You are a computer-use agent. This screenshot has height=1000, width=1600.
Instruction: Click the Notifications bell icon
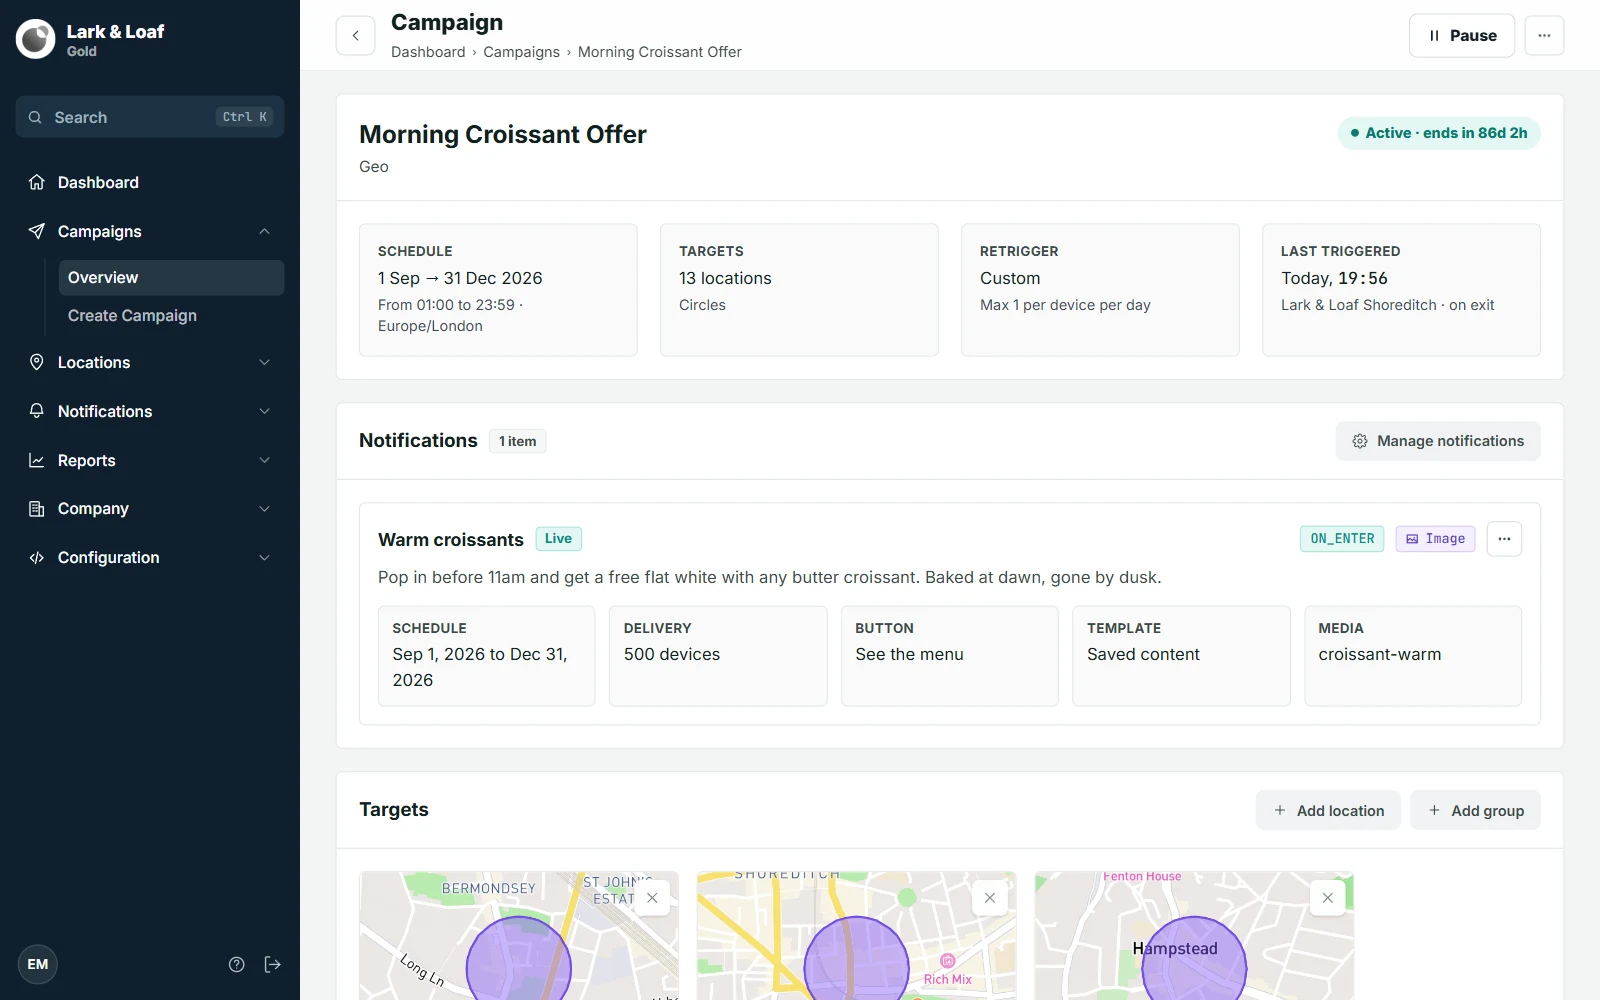tap(37, 411)
